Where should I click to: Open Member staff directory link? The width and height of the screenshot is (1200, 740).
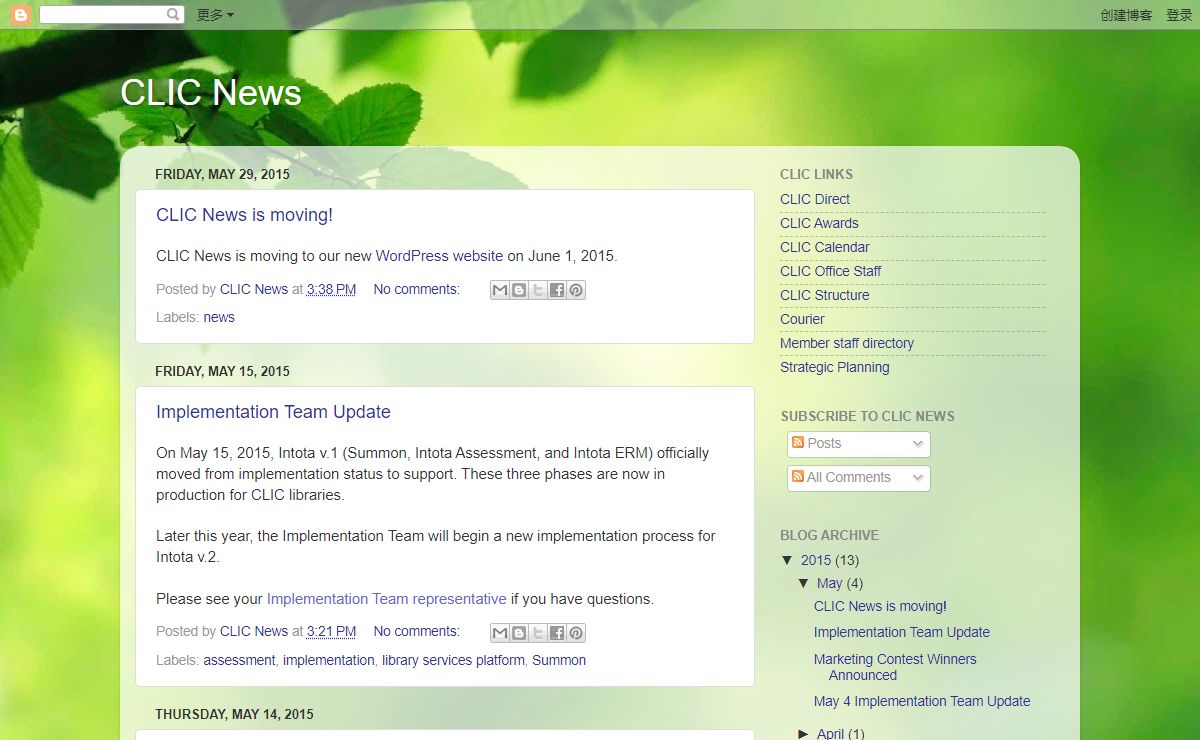click(x=847, y=343)
